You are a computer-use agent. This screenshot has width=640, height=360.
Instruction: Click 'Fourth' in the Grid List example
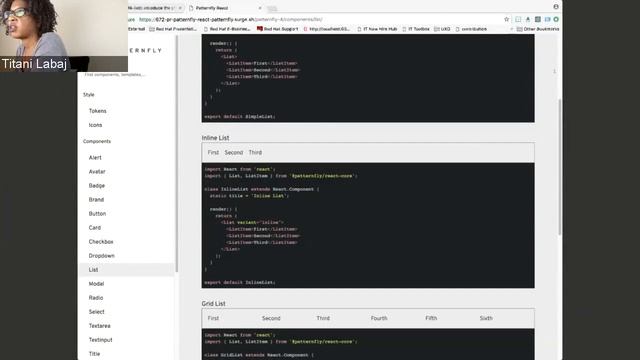379,318
